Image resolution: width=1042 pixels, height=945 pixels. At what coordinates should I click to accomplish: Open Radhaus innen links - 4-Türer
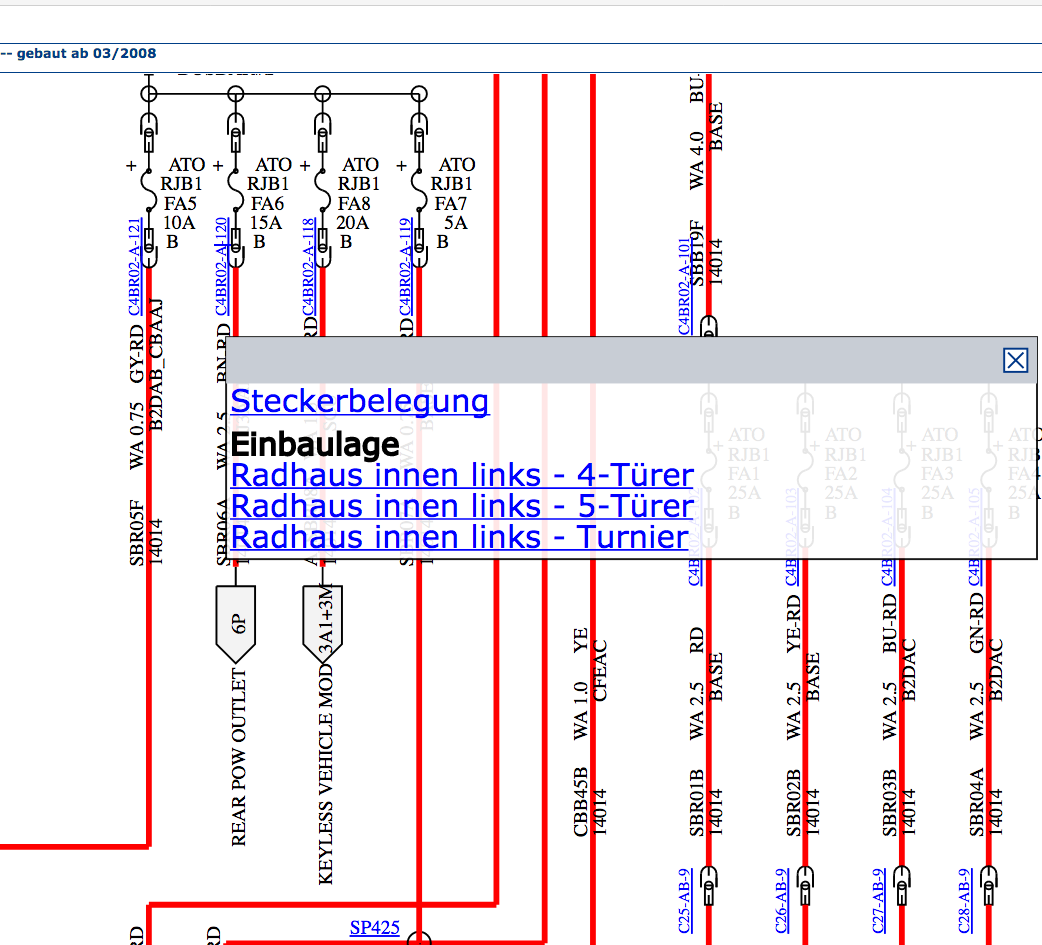tap(462, 474)
